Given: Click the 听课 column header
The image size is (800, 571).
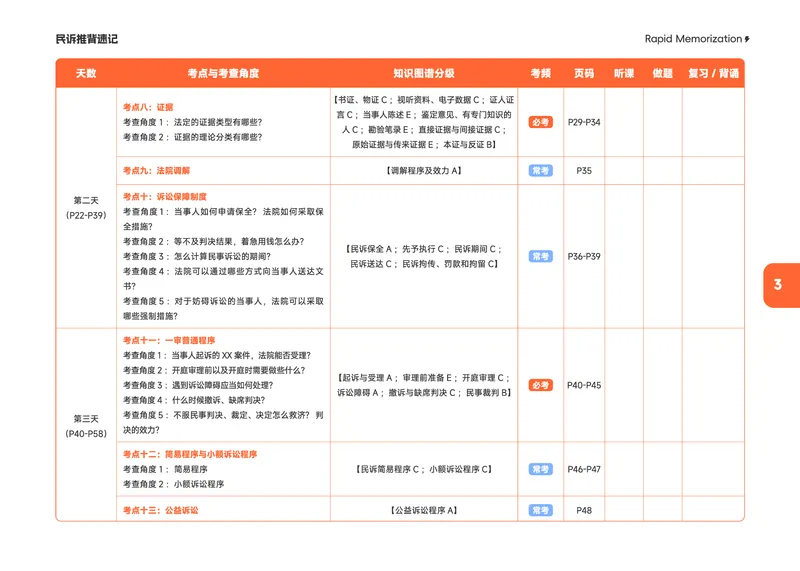Looking at the screenshot, I should 623,73.
